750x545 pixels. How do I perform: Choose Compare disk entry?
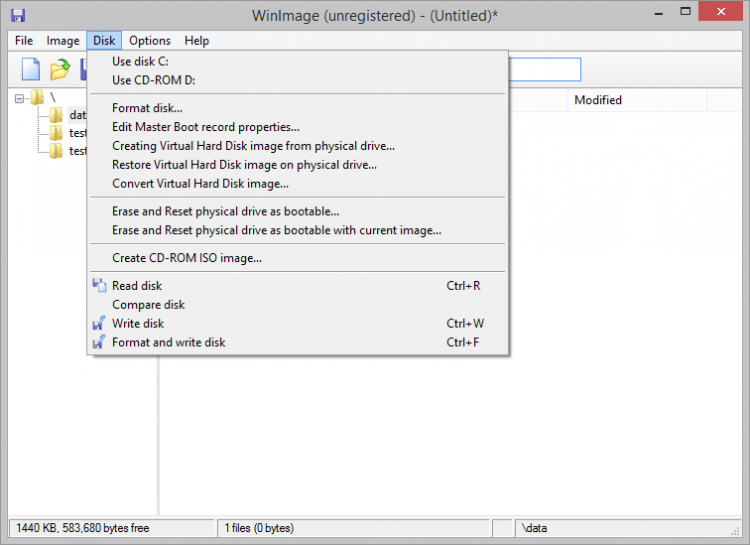(298, 305)
